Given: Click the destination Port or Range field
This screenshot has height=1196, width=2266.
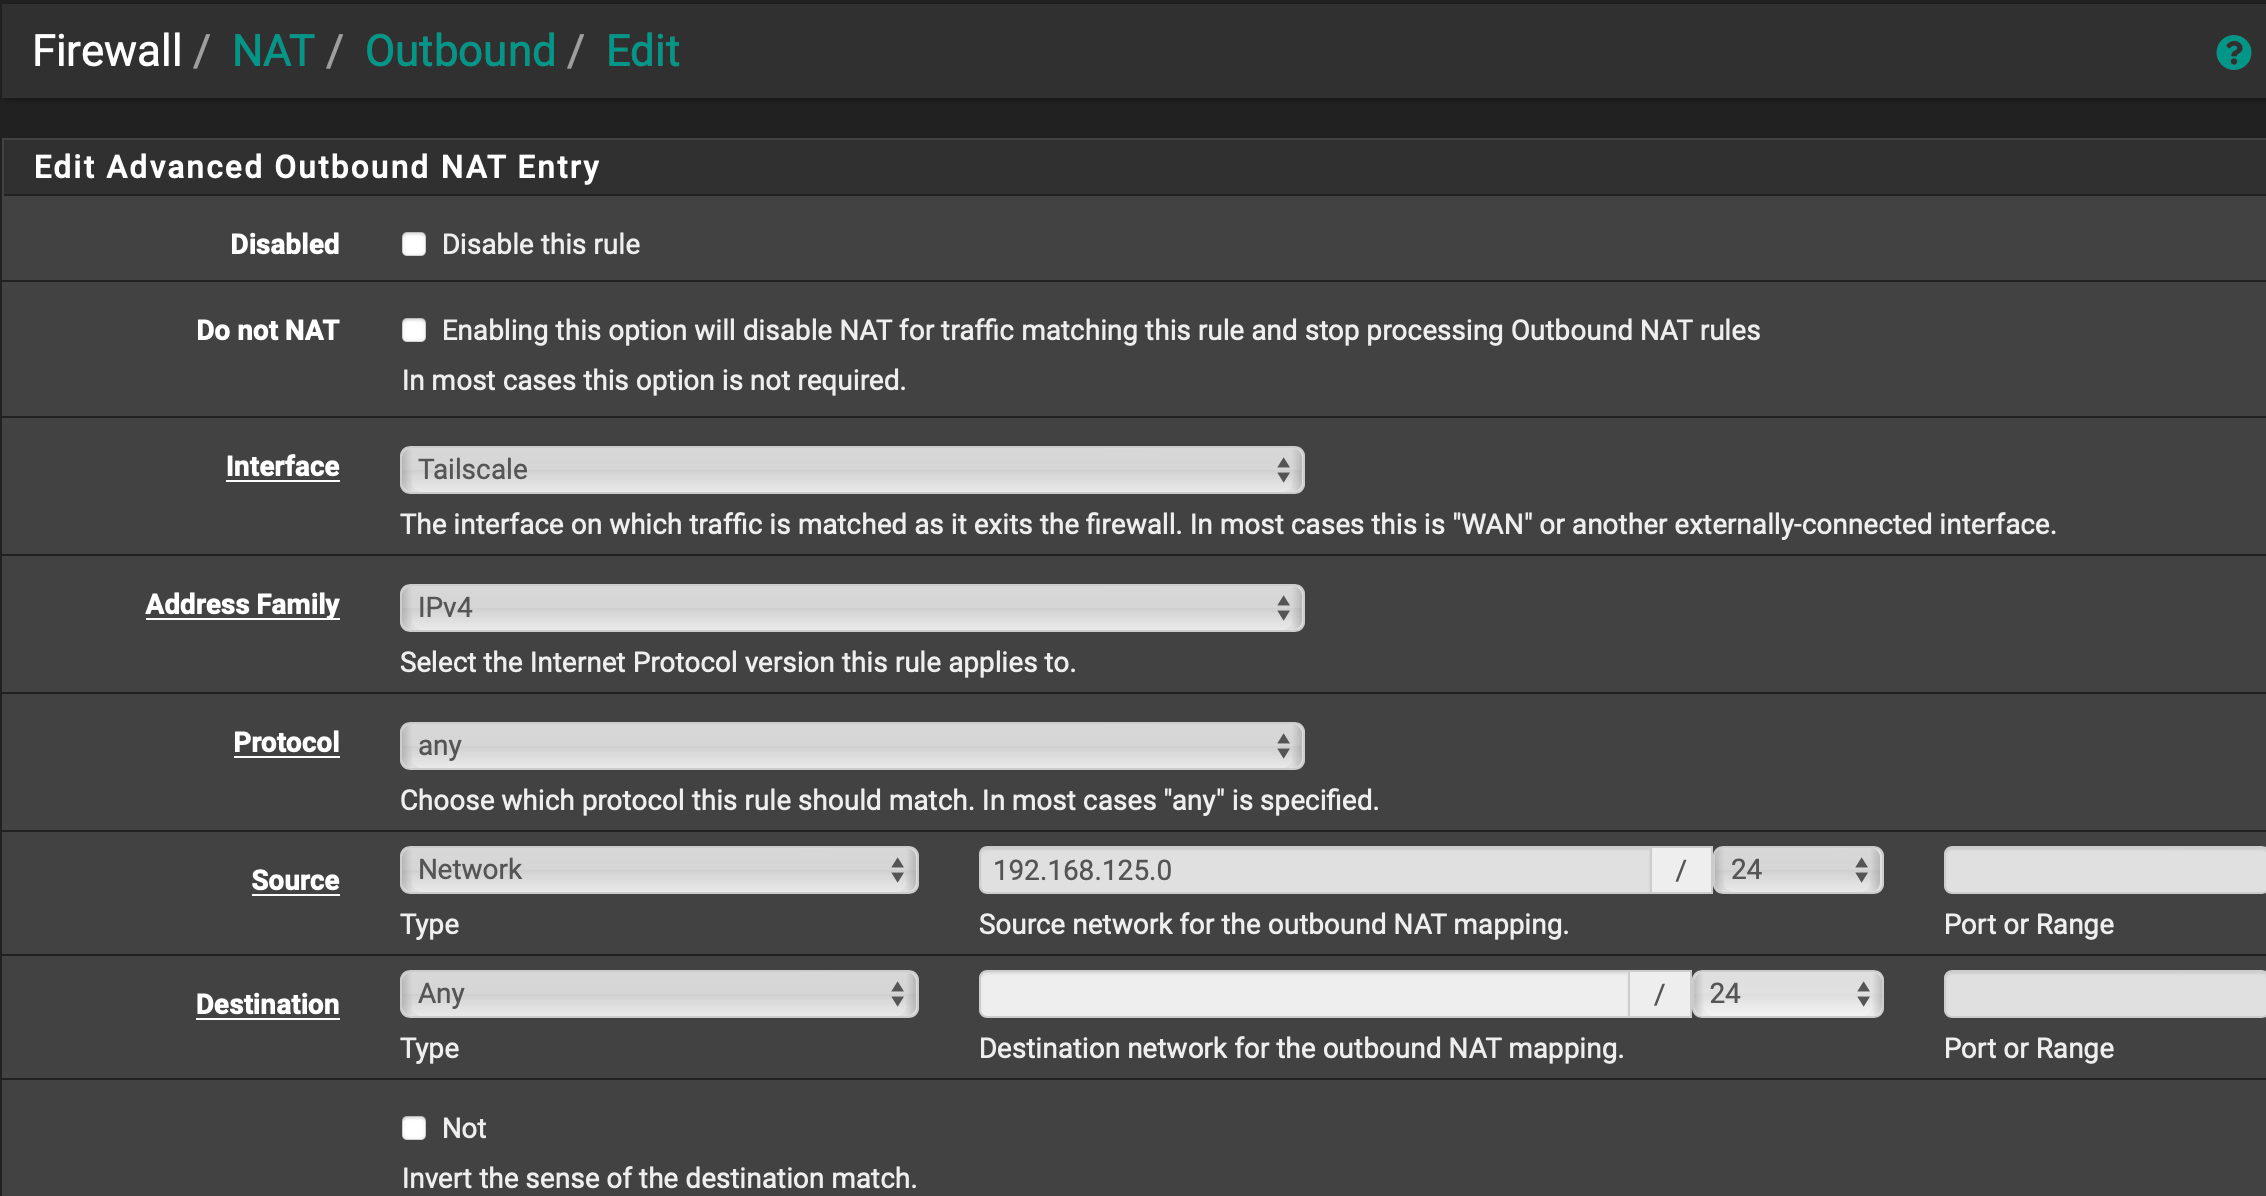Looking at the screenshot, I should 2104,994.
